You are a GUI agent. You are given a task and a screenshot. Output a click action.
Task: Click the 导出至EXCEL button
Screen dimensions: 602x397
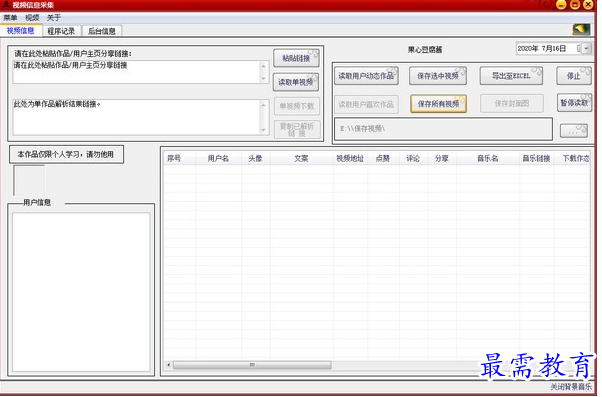(x=511, y=76)
